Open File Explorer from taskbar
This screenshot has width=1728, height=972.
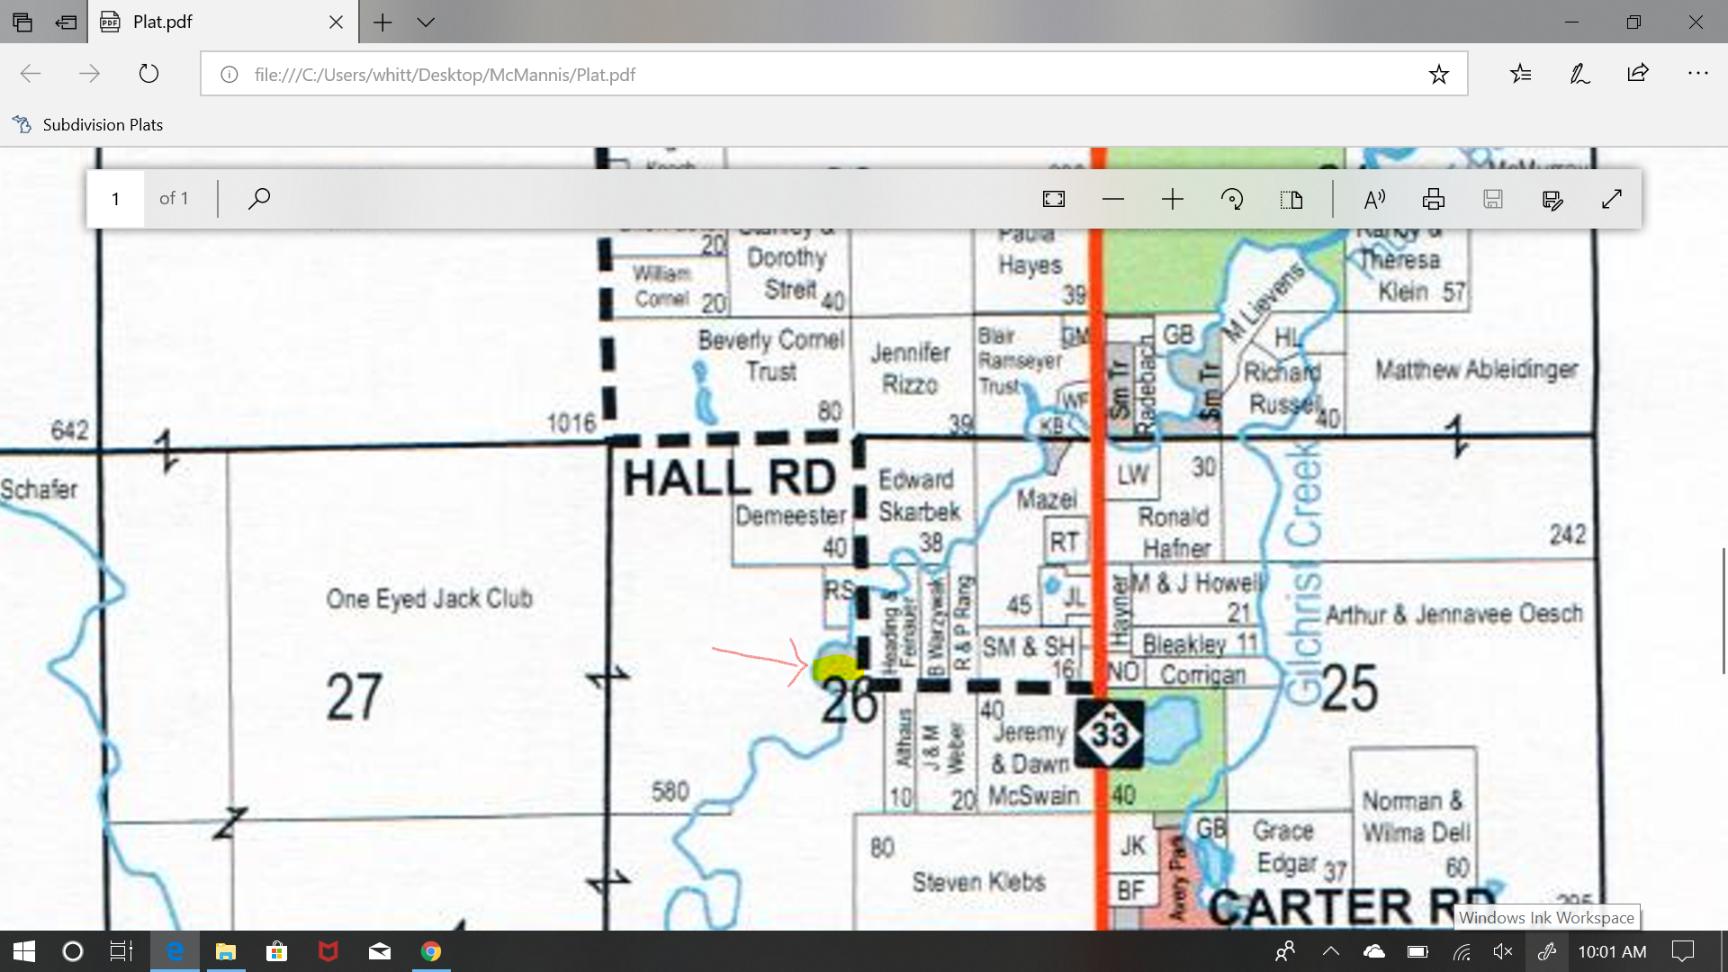point(225,951)
